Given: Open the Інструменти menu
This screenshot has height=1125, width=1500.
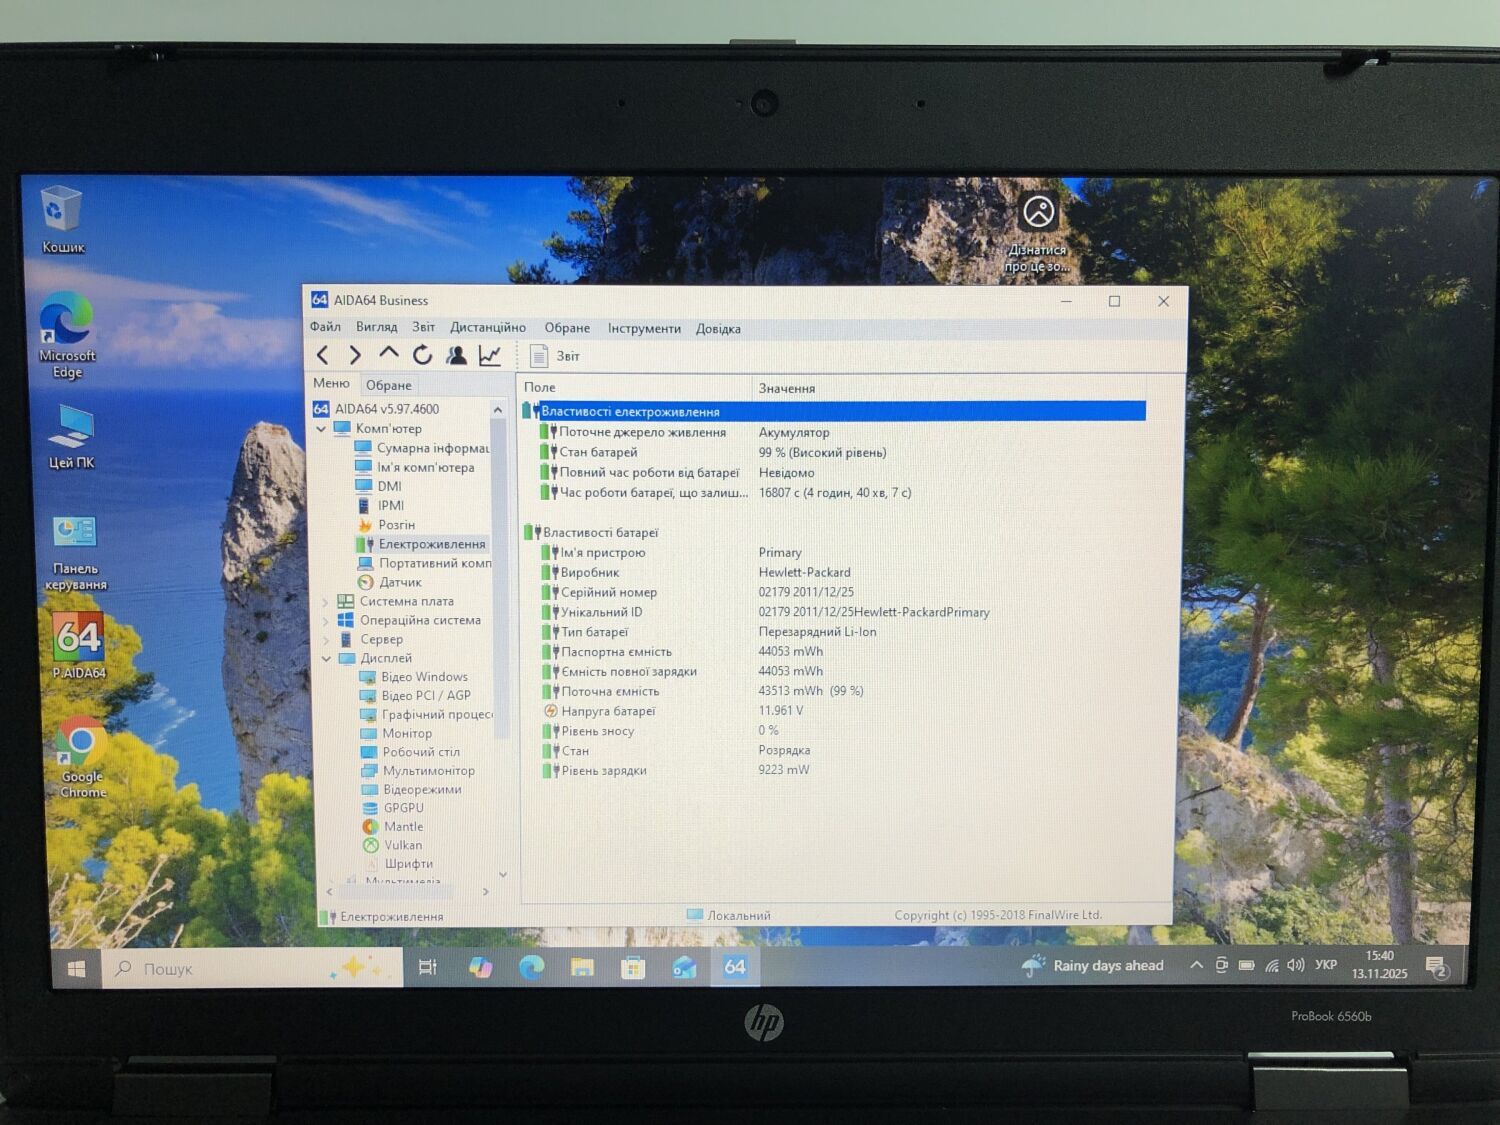Looking at the screenshot, I should (x=643, y=328).
